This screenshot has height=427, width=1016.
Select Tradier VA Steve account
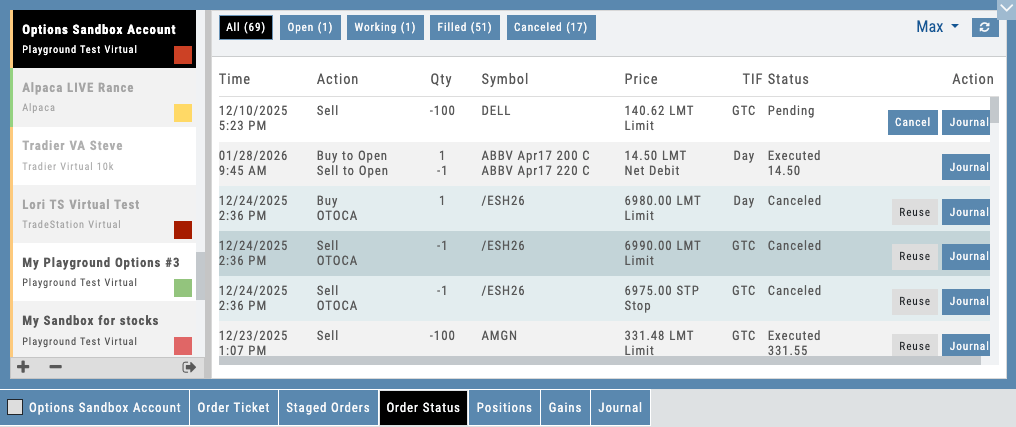pos(100,154)
